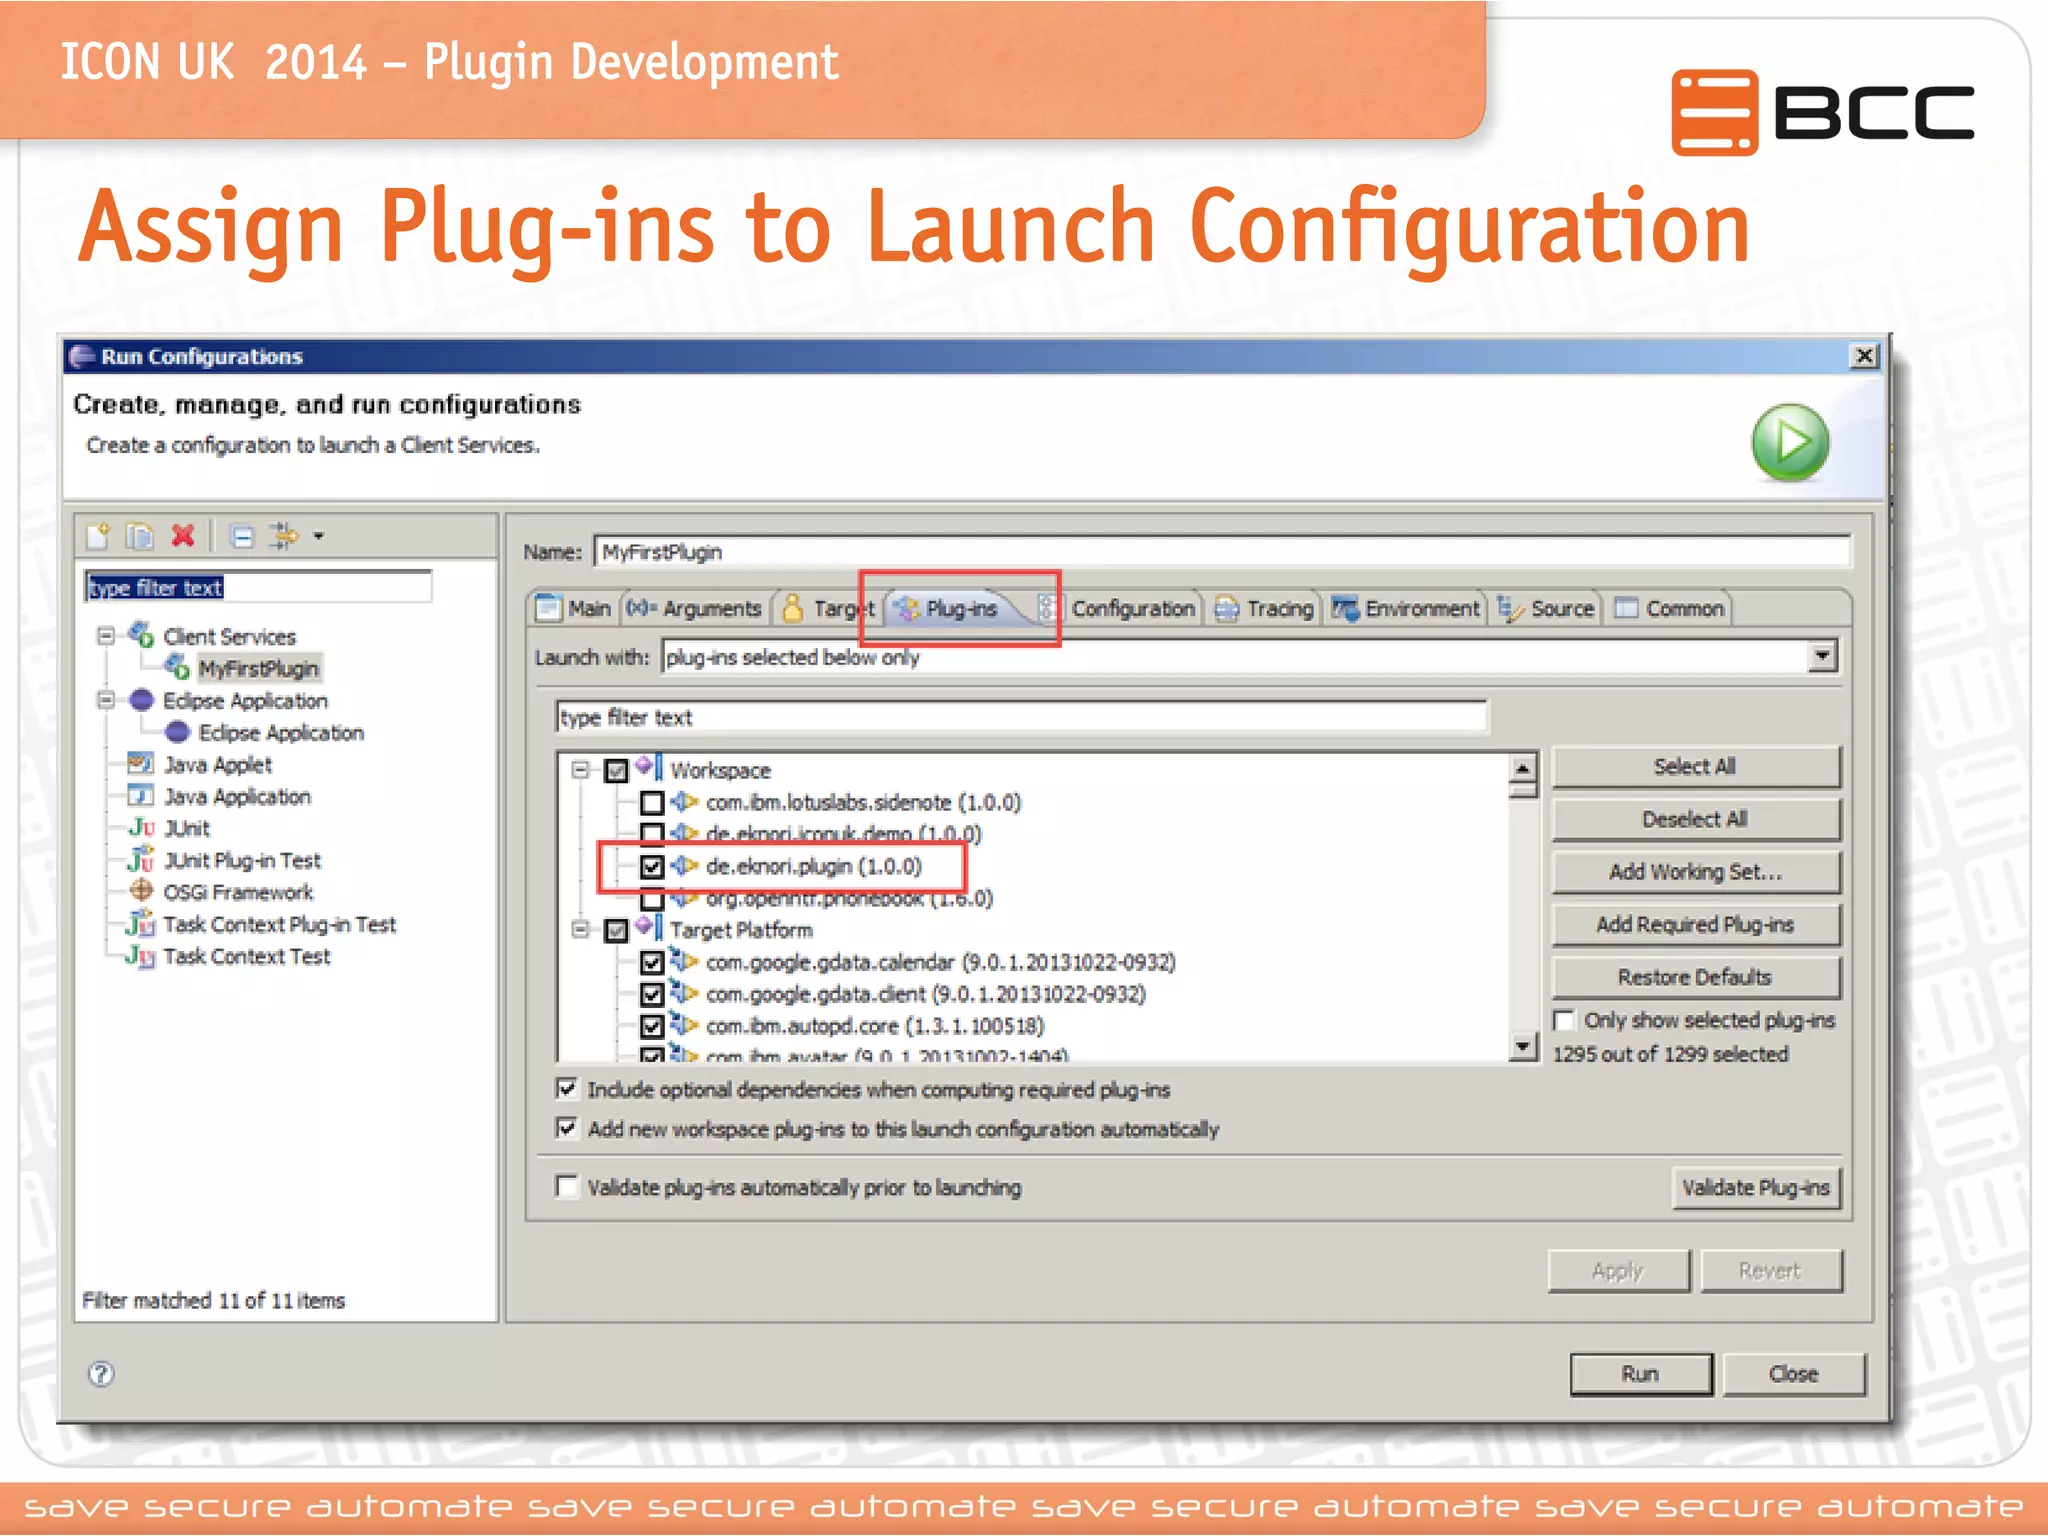Click the Client Services category icon

click(x=141, y=635)
